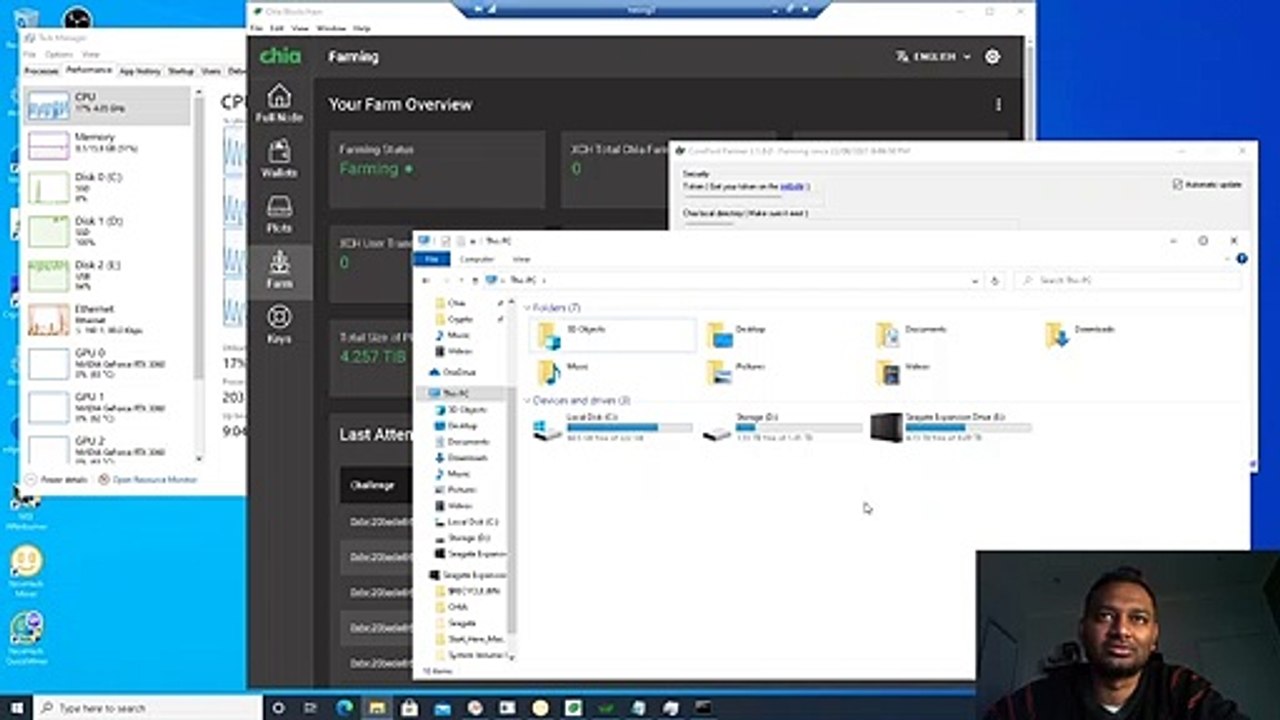The width and height of the screenshot is (1280, 720).
Task: Switch to Task Manager App history tab
Action: [140, 71]
